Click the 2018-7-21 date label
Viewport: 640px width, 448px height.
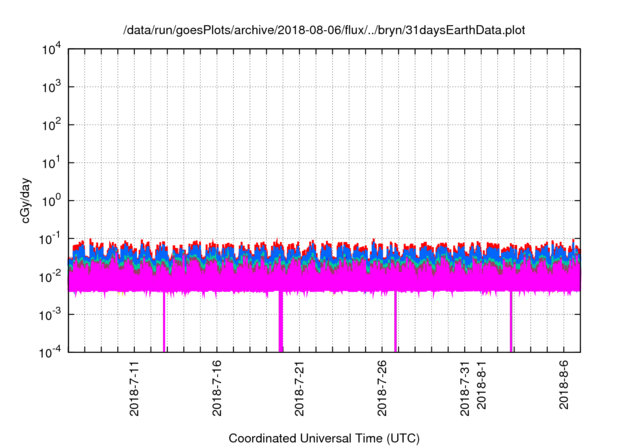pyautogui.click(x=299, y=388)
